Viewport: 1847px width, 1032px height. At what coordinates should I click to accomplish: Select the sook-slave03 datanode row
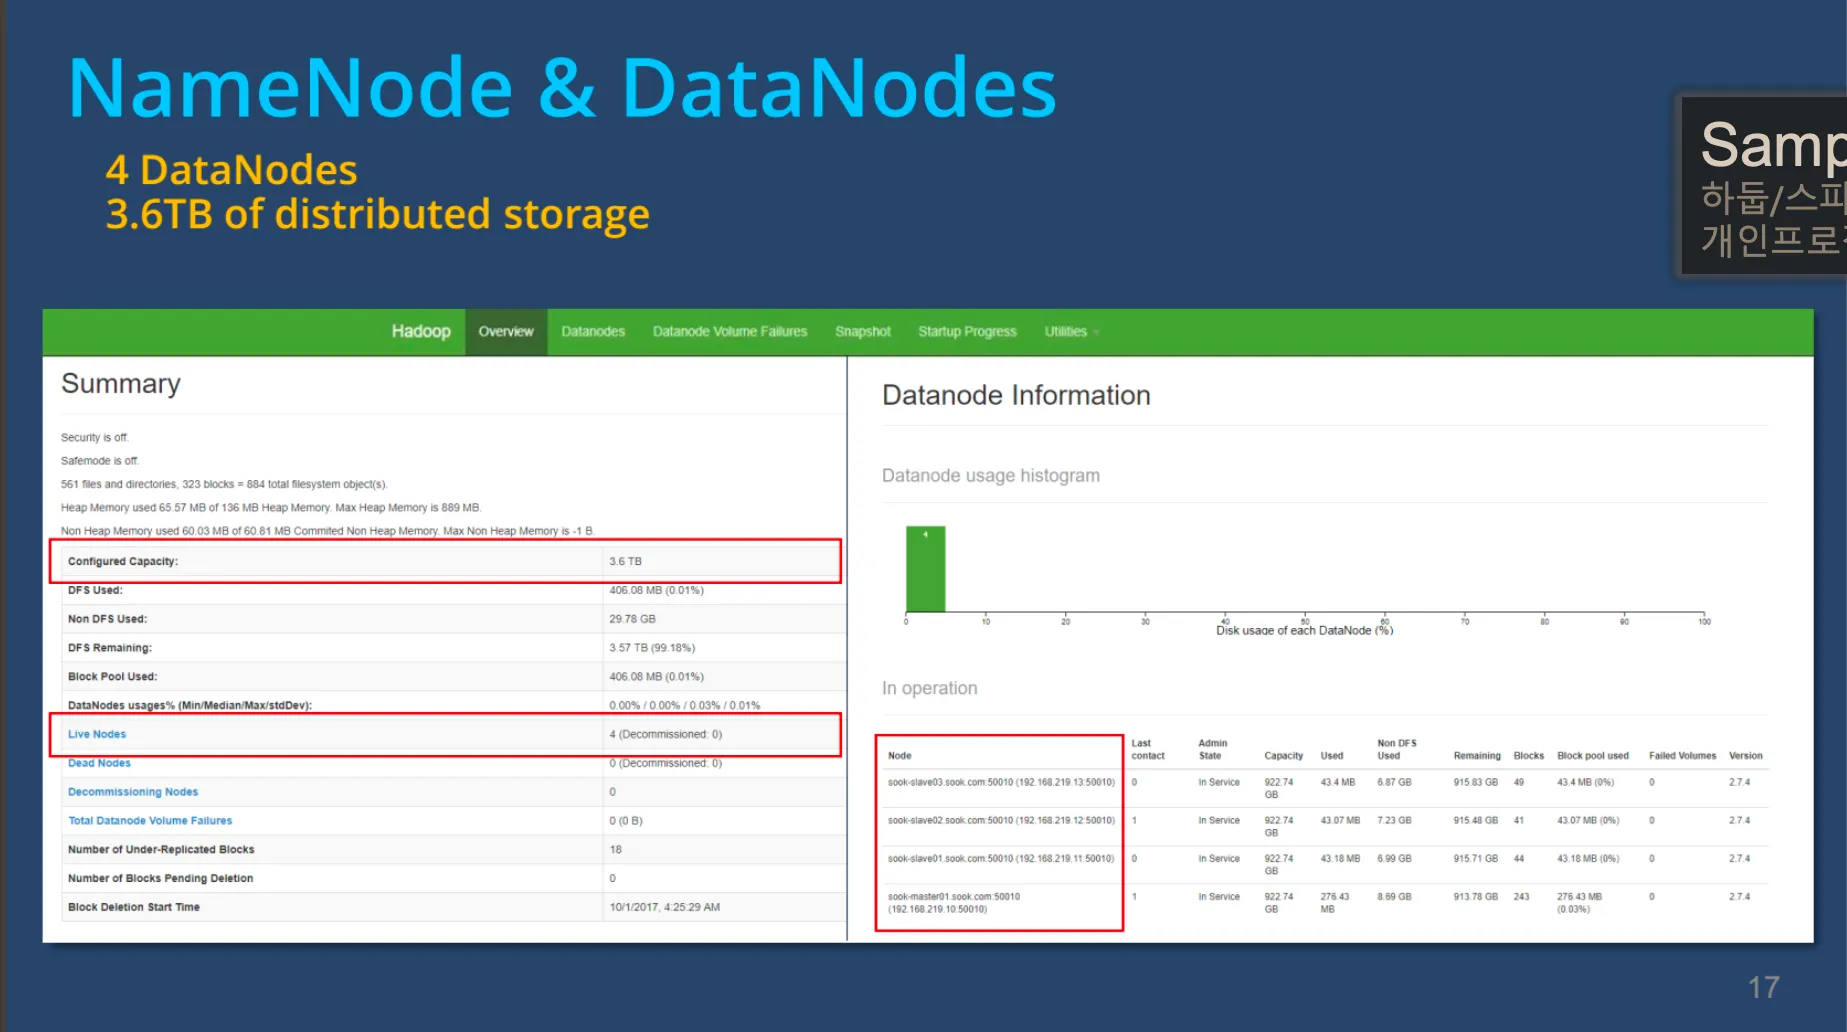click(x=1000, y=783)
